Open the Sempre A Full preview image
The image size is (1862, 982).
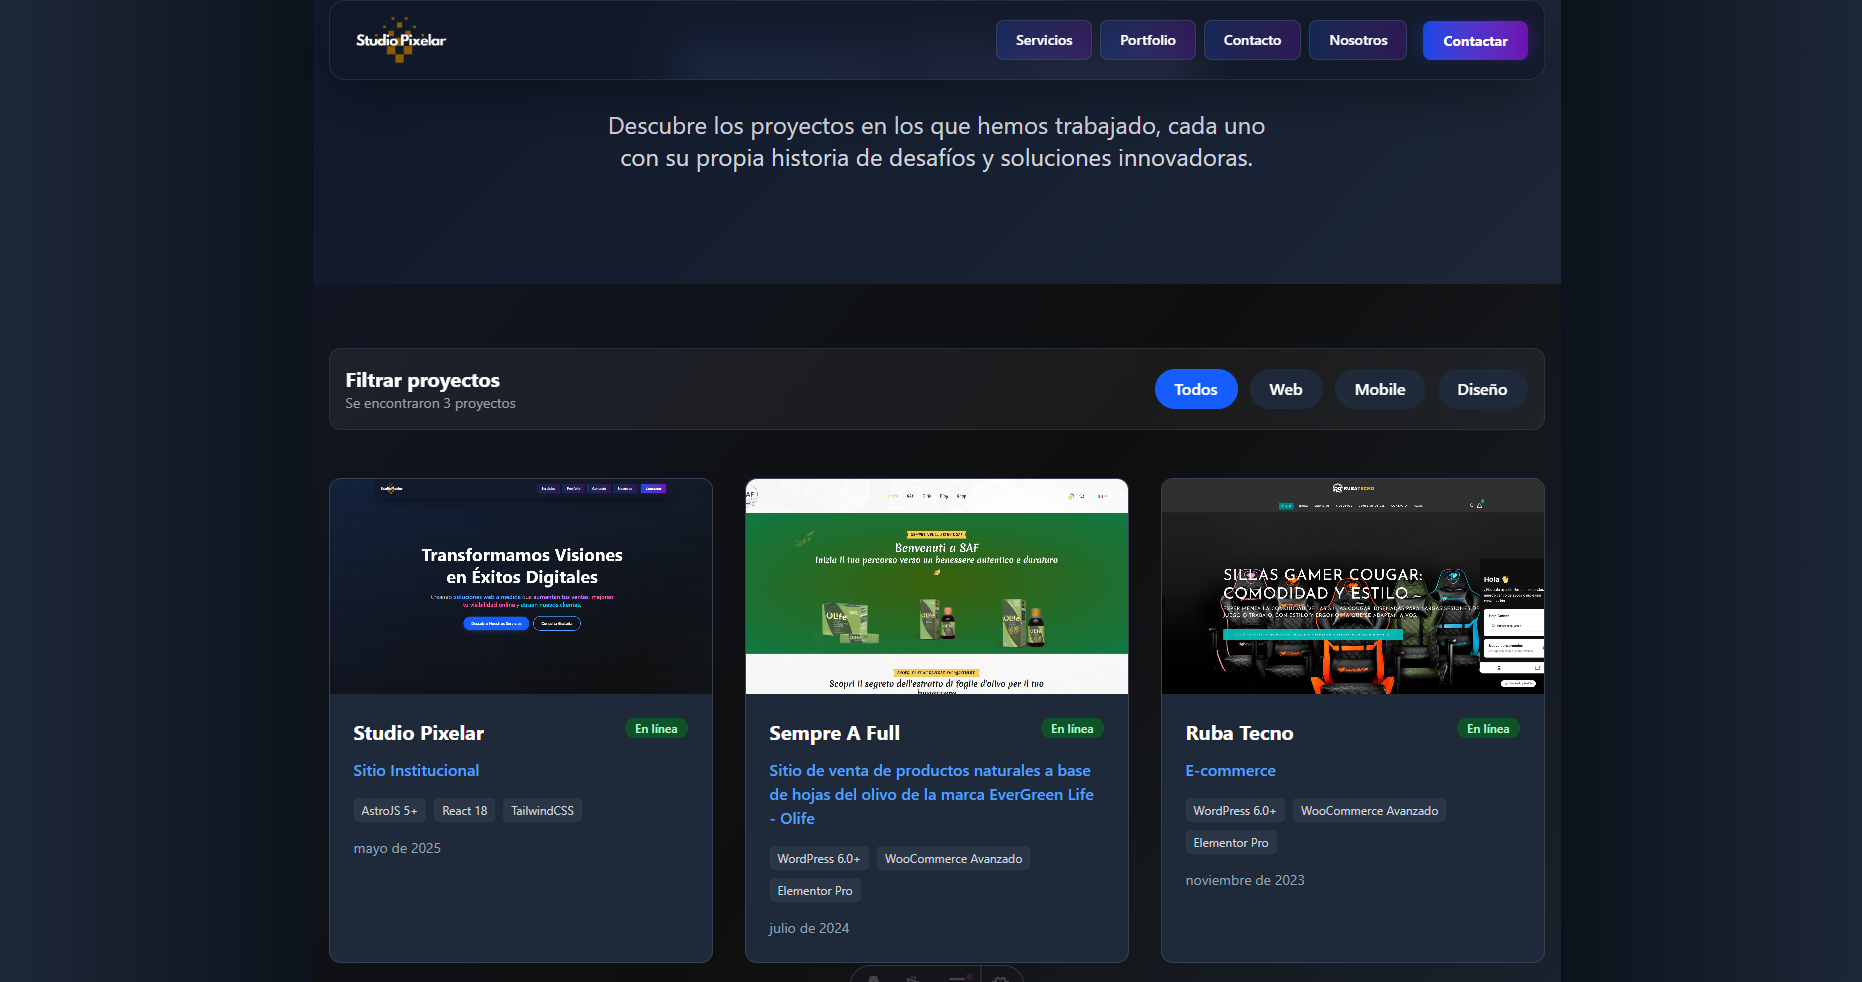click(x=936, y=586)
